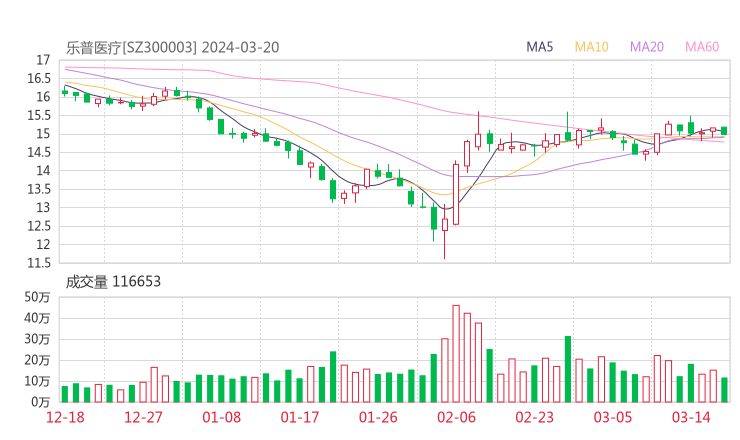
Task: Click the 30万 volume axis label
Action: 37,339
